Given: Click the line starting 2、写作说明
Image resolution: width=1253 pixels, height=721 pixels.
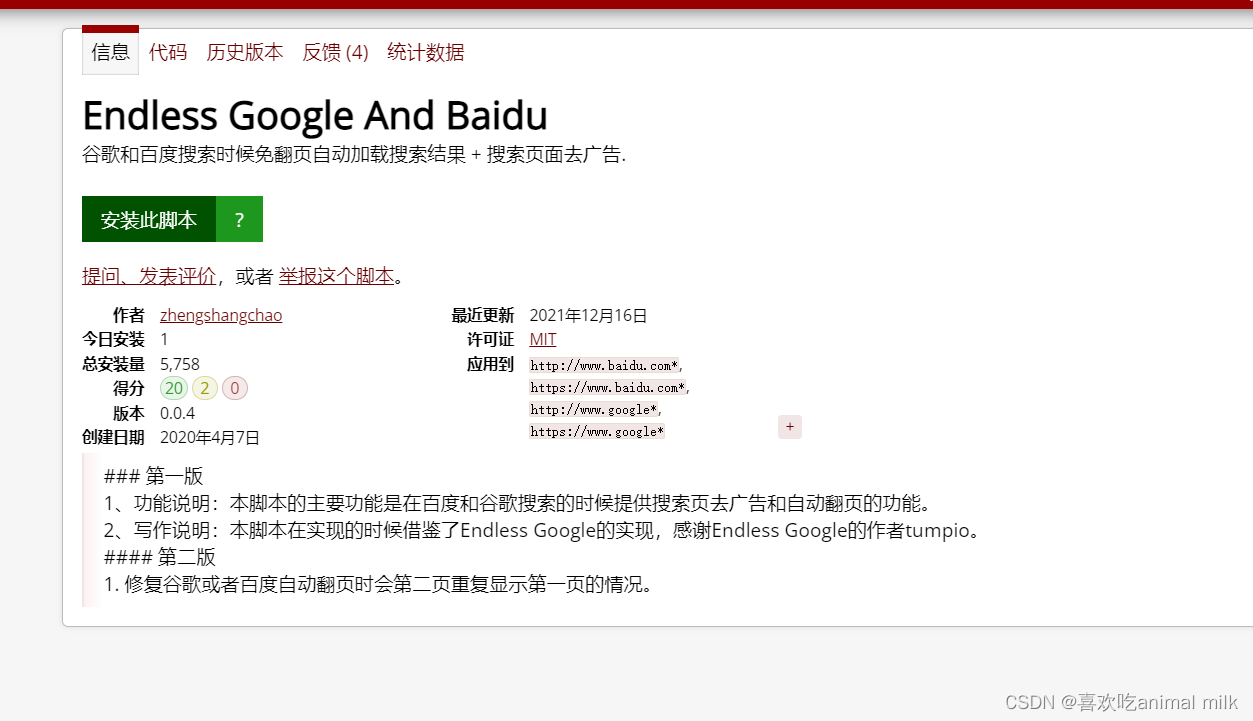Looking at the screenshot, I should pos(543,530).
